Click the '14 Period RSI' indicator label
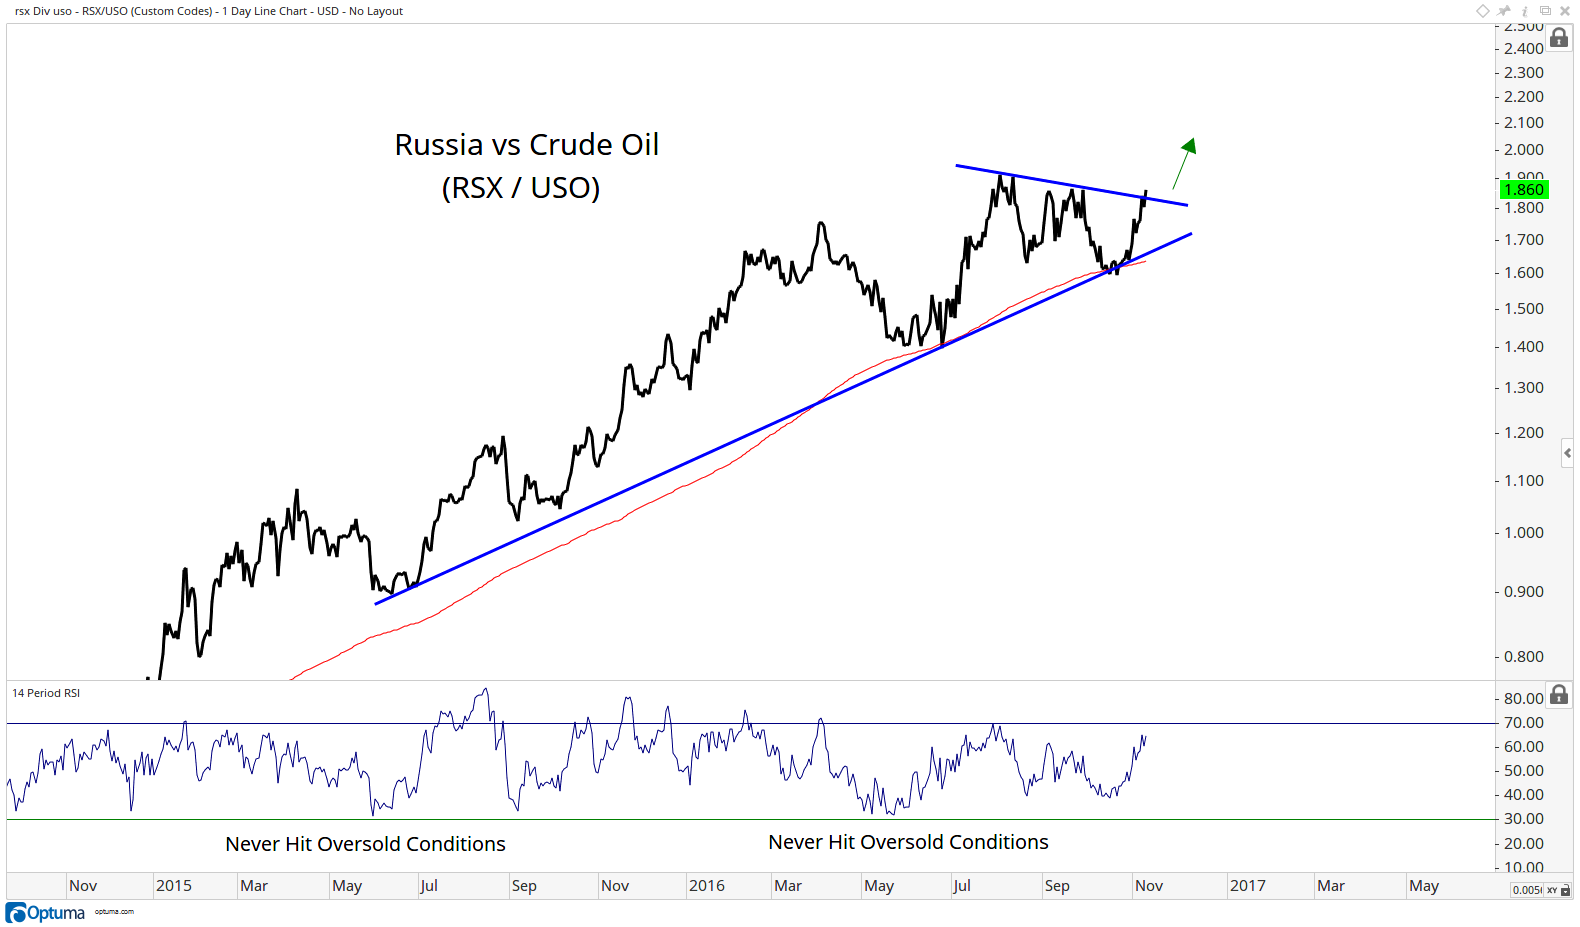 click(46, 693)
